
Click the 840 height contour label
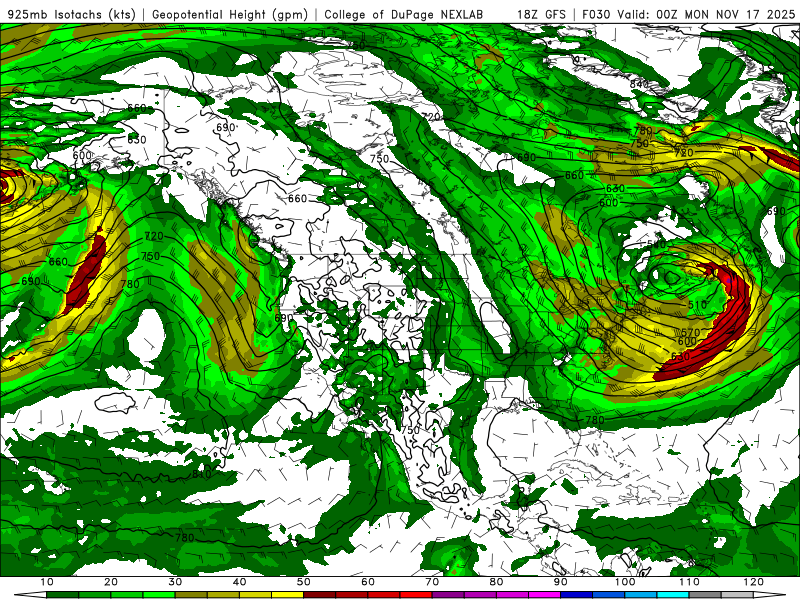639,84
